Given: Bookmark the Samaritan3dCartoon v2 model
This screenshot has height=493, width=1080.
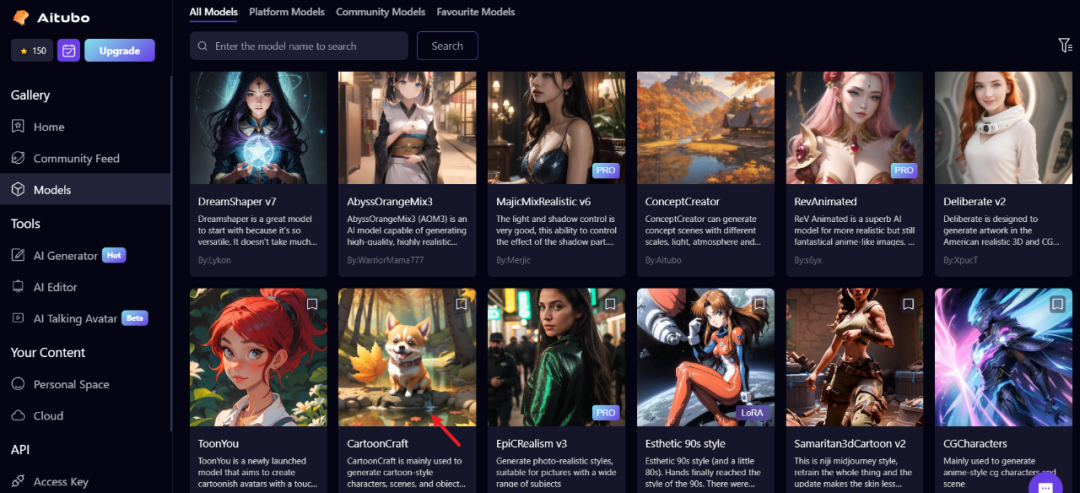Looking at the screenshot, I should coord(908,304).
